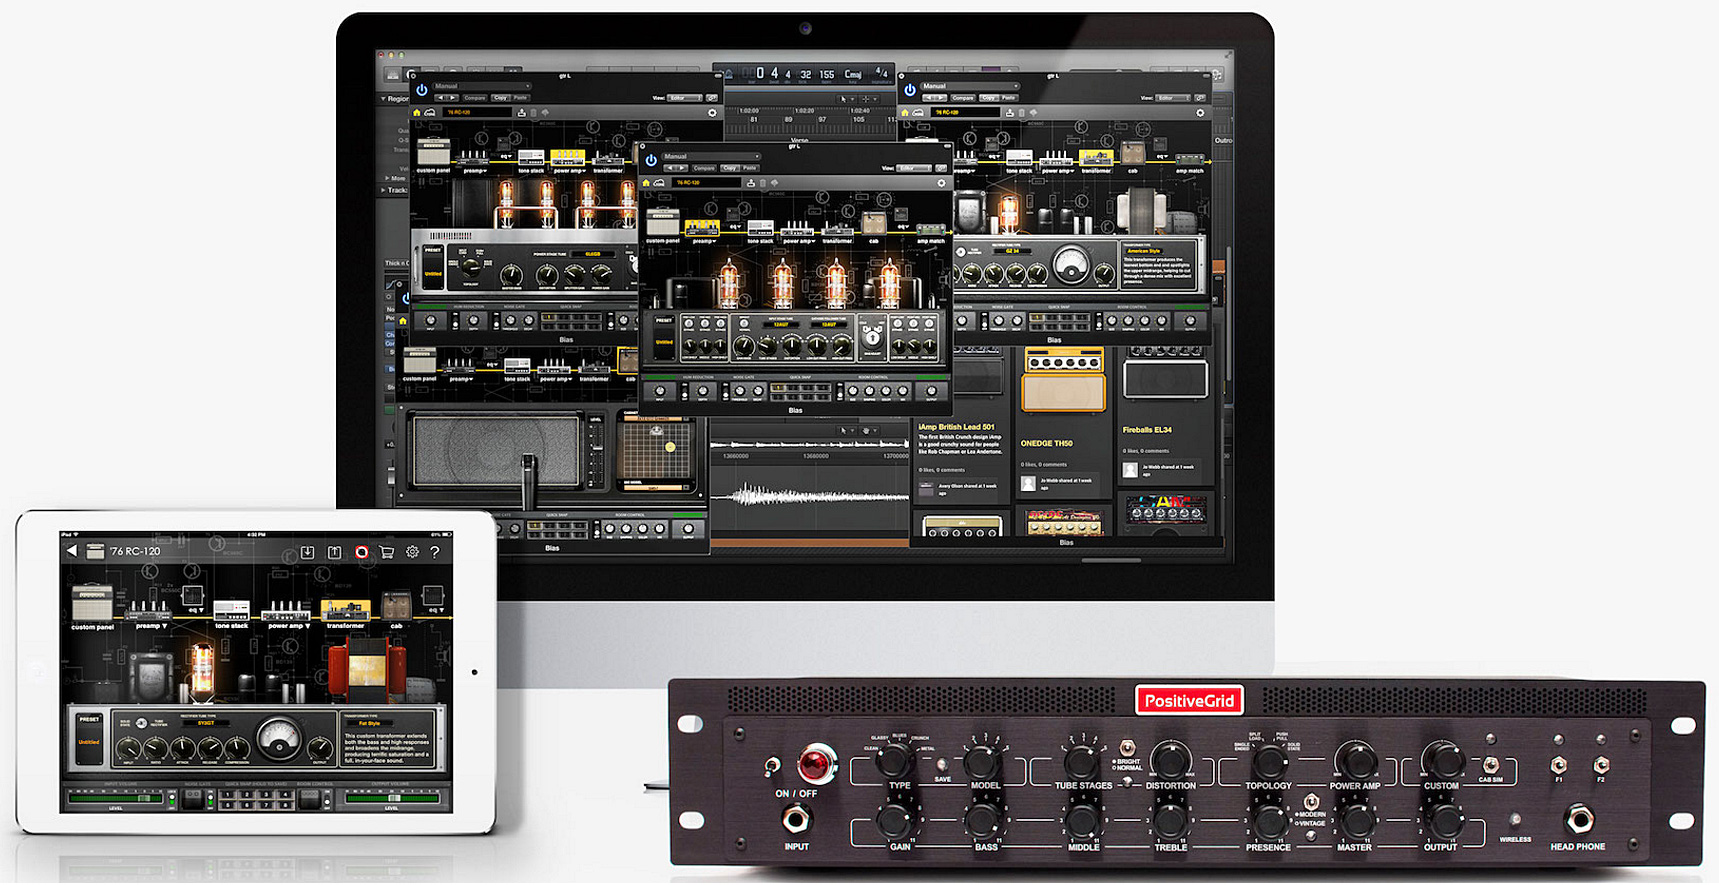Viewport: 1719px width, 885px height.
Task: Click Compare button in center plugin window
Action: (x=703, y=168)
